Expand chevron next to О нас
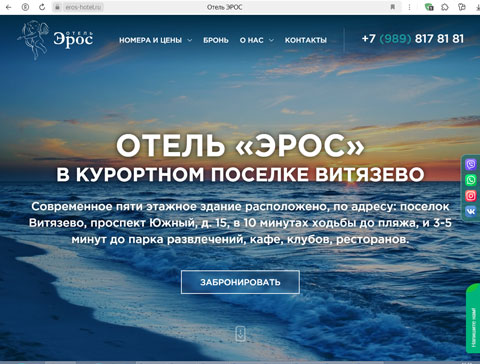This screenshot has height=364, width=480. (x=271, y=40)
